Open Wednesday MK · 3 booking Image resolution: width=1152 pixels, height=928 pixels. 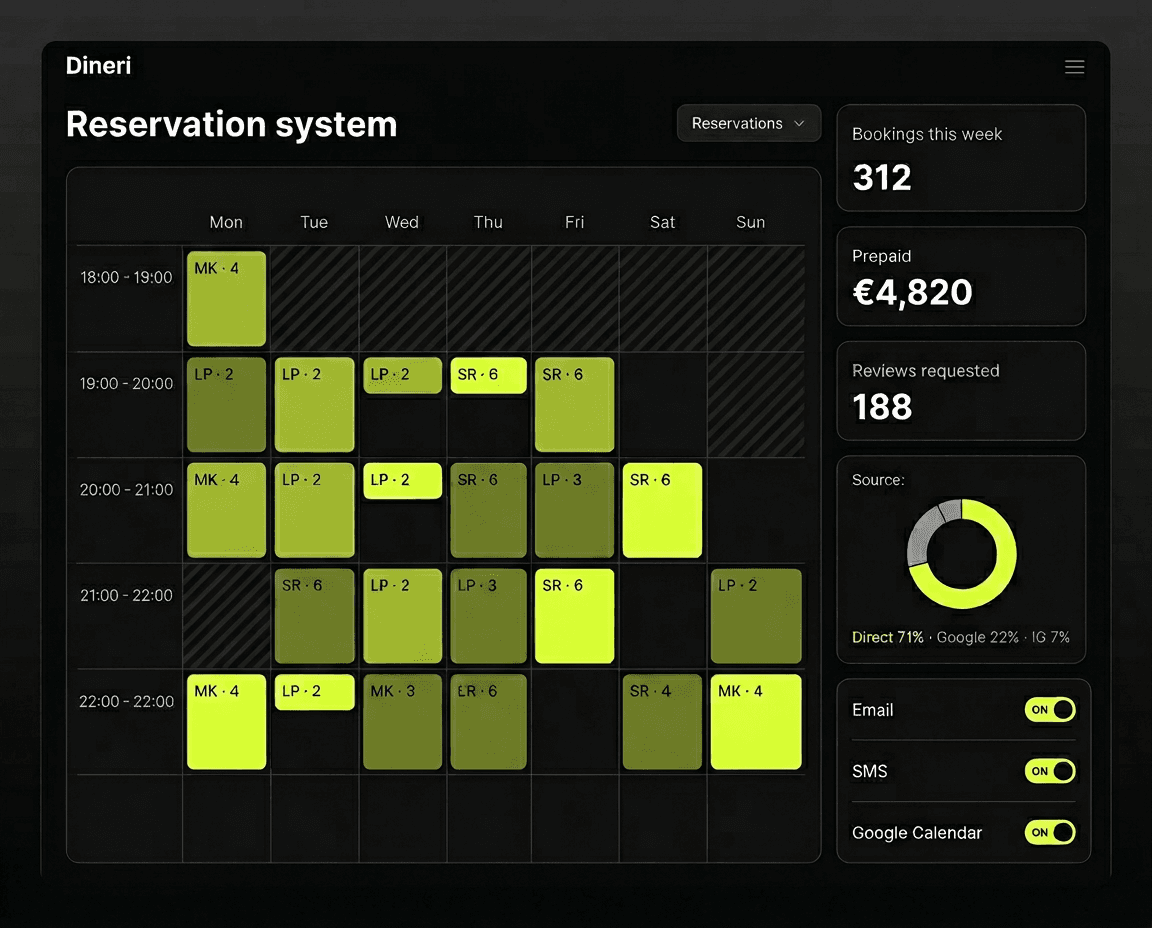click(x=403, y=722)
